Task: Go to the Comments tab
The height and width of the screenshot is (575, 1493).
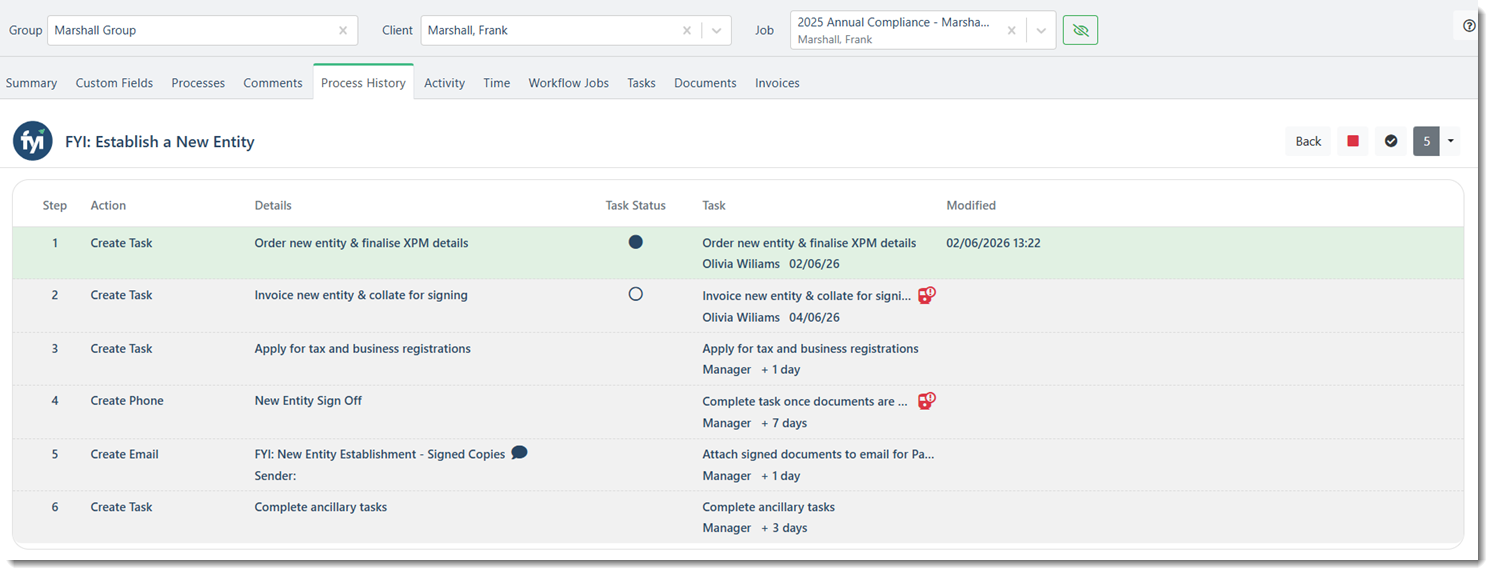Action: (x=273, y=83)
